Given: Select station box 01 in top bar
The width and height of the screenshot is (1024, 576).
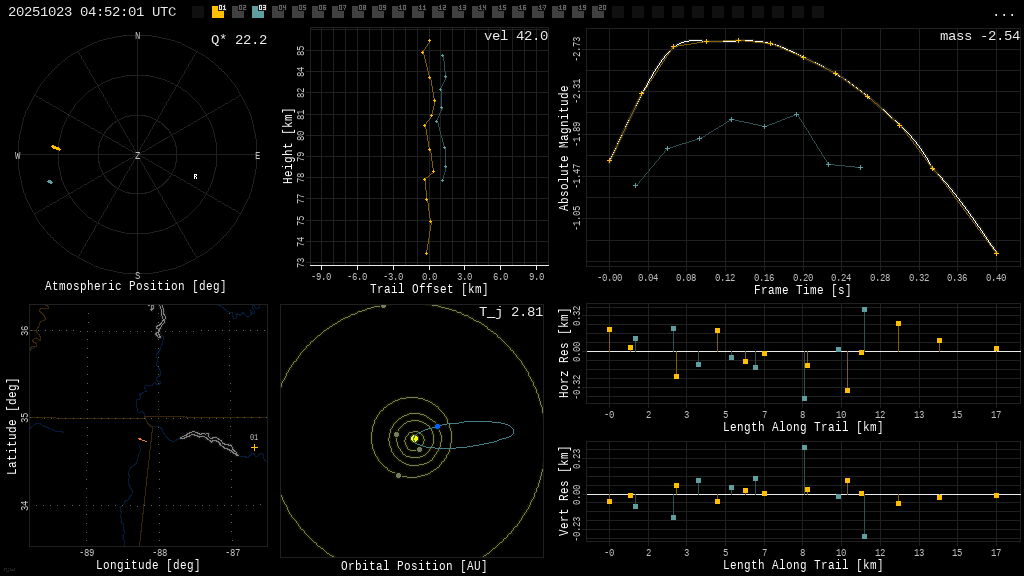Looking at the screenshot, I should click(x=218, y=12).
